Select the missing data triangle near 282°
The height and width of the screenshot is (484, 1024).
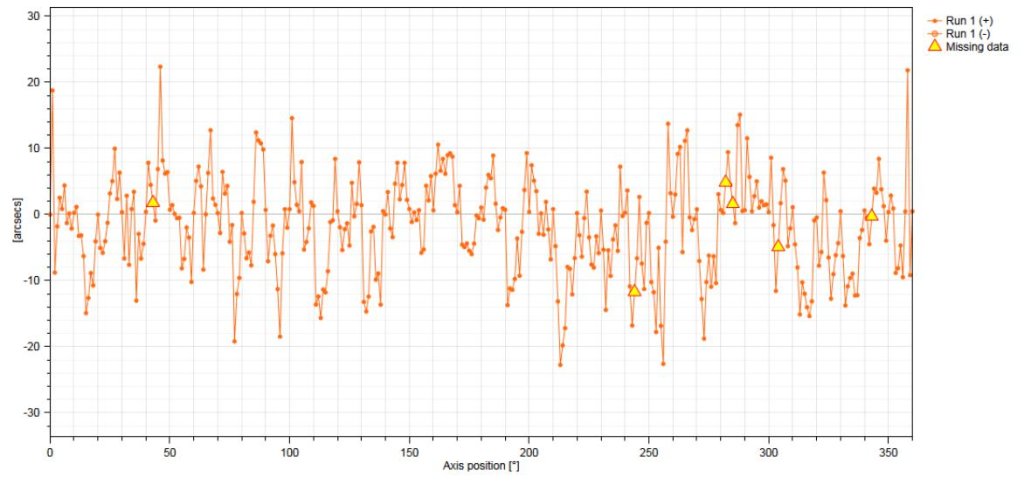[x=726, y=181]
